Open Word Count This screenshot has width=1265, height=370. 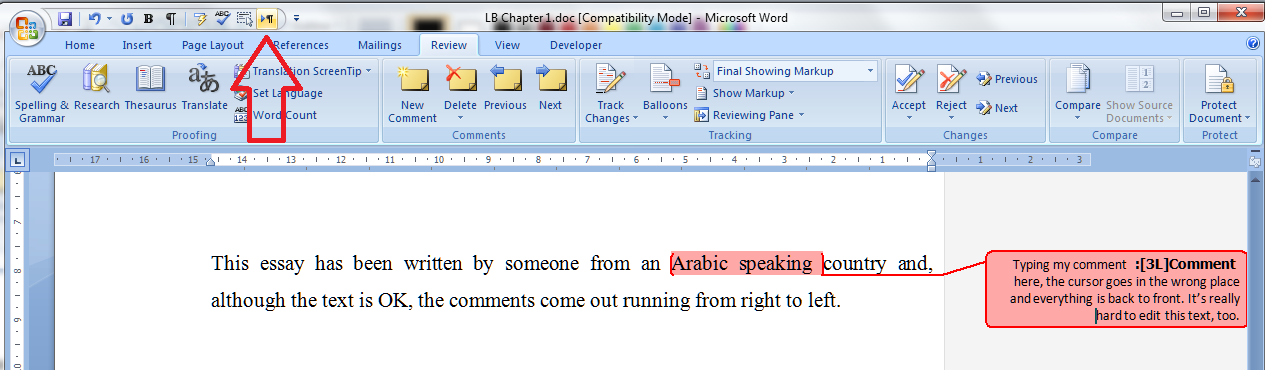point(276,115)
